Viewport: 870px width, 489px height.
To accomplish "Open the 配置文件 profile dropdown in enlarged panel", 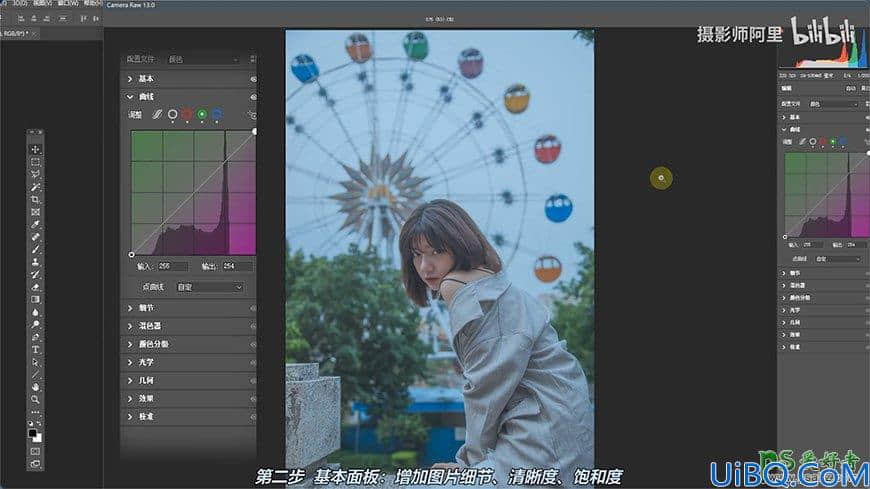I will point(203,59).
